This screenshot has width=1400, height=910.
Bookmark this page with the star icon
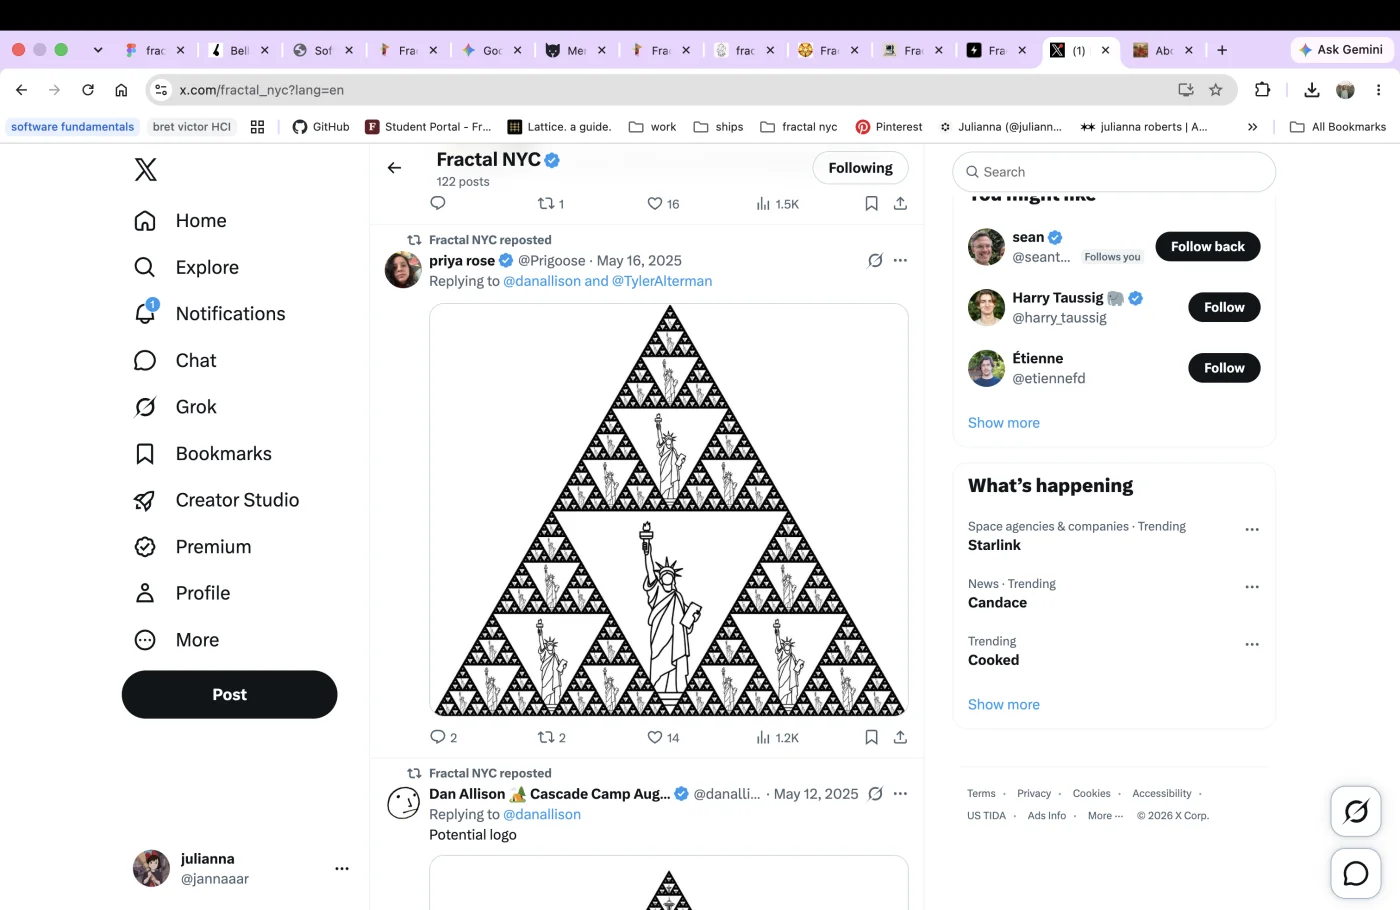pos(1216,90)
